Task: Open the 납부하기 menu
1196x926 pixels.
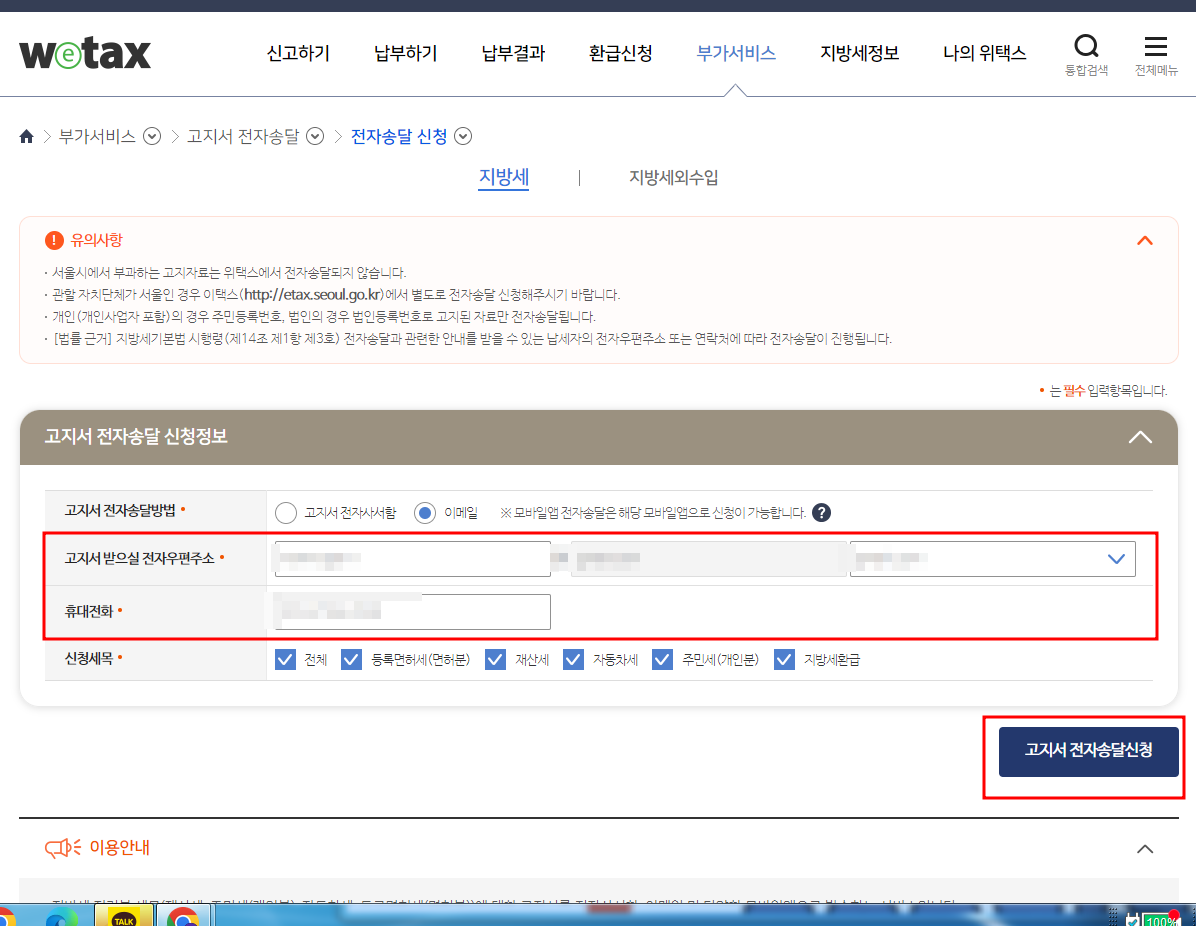Action: [404, 54]
